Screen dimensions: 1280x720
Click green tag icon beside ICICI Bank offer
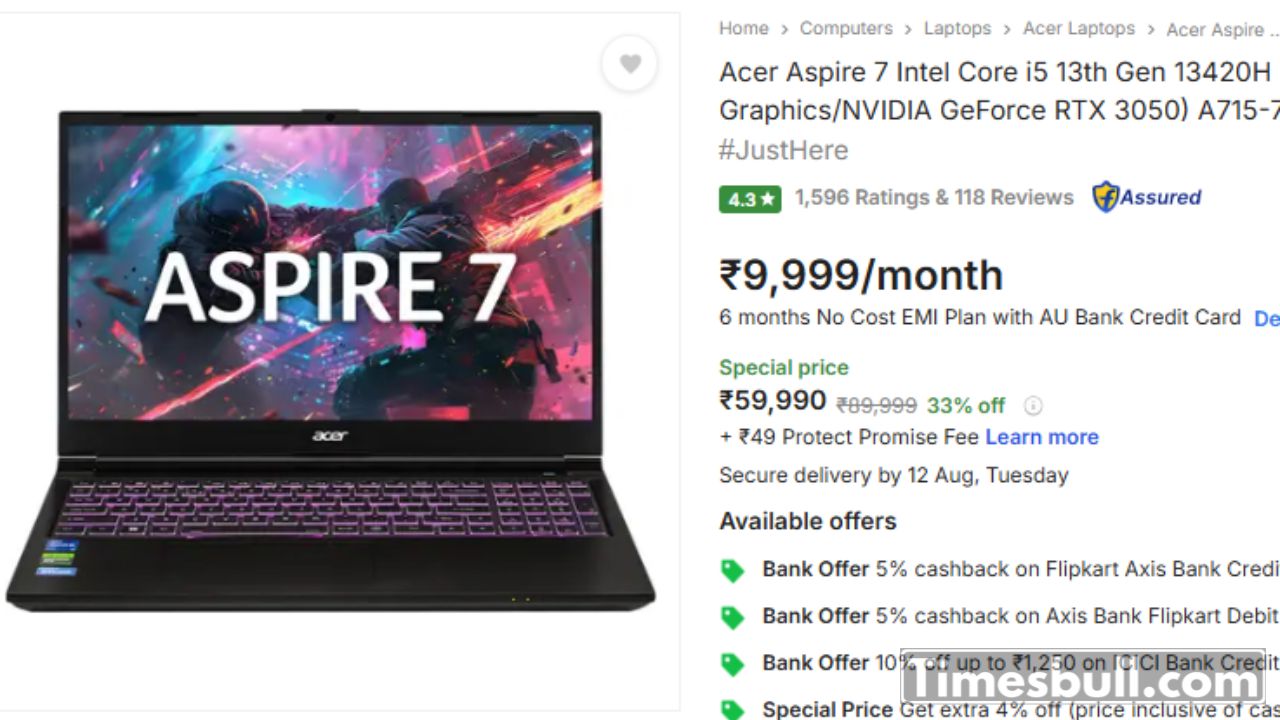733,664
